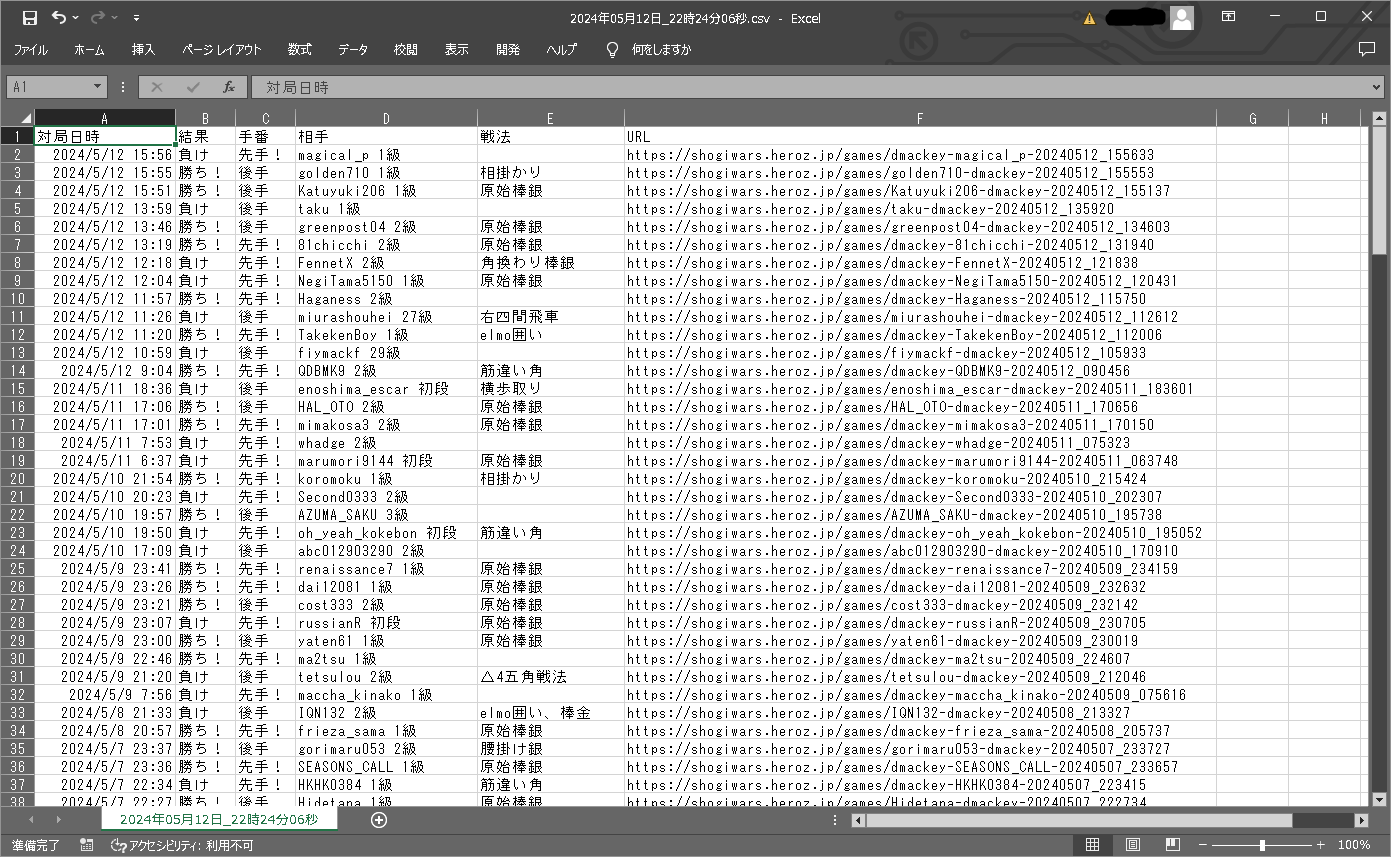Viewport: 1391px width, 857px height.
Task: Click the horizontal scrollbar right arrow
Action: pos(1361,820)
